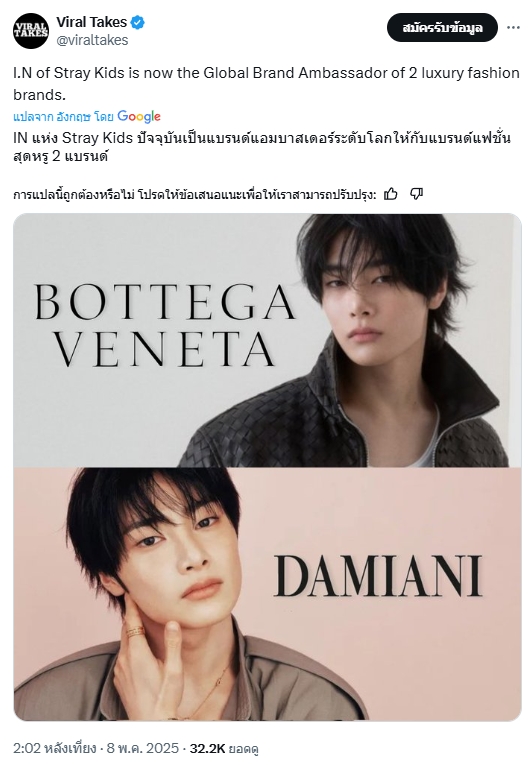Image resolution: width=531 pixels, height=765 pixels.
Task: Click the DAMIANI wordmark in image
Action: (x=378, y=576)
